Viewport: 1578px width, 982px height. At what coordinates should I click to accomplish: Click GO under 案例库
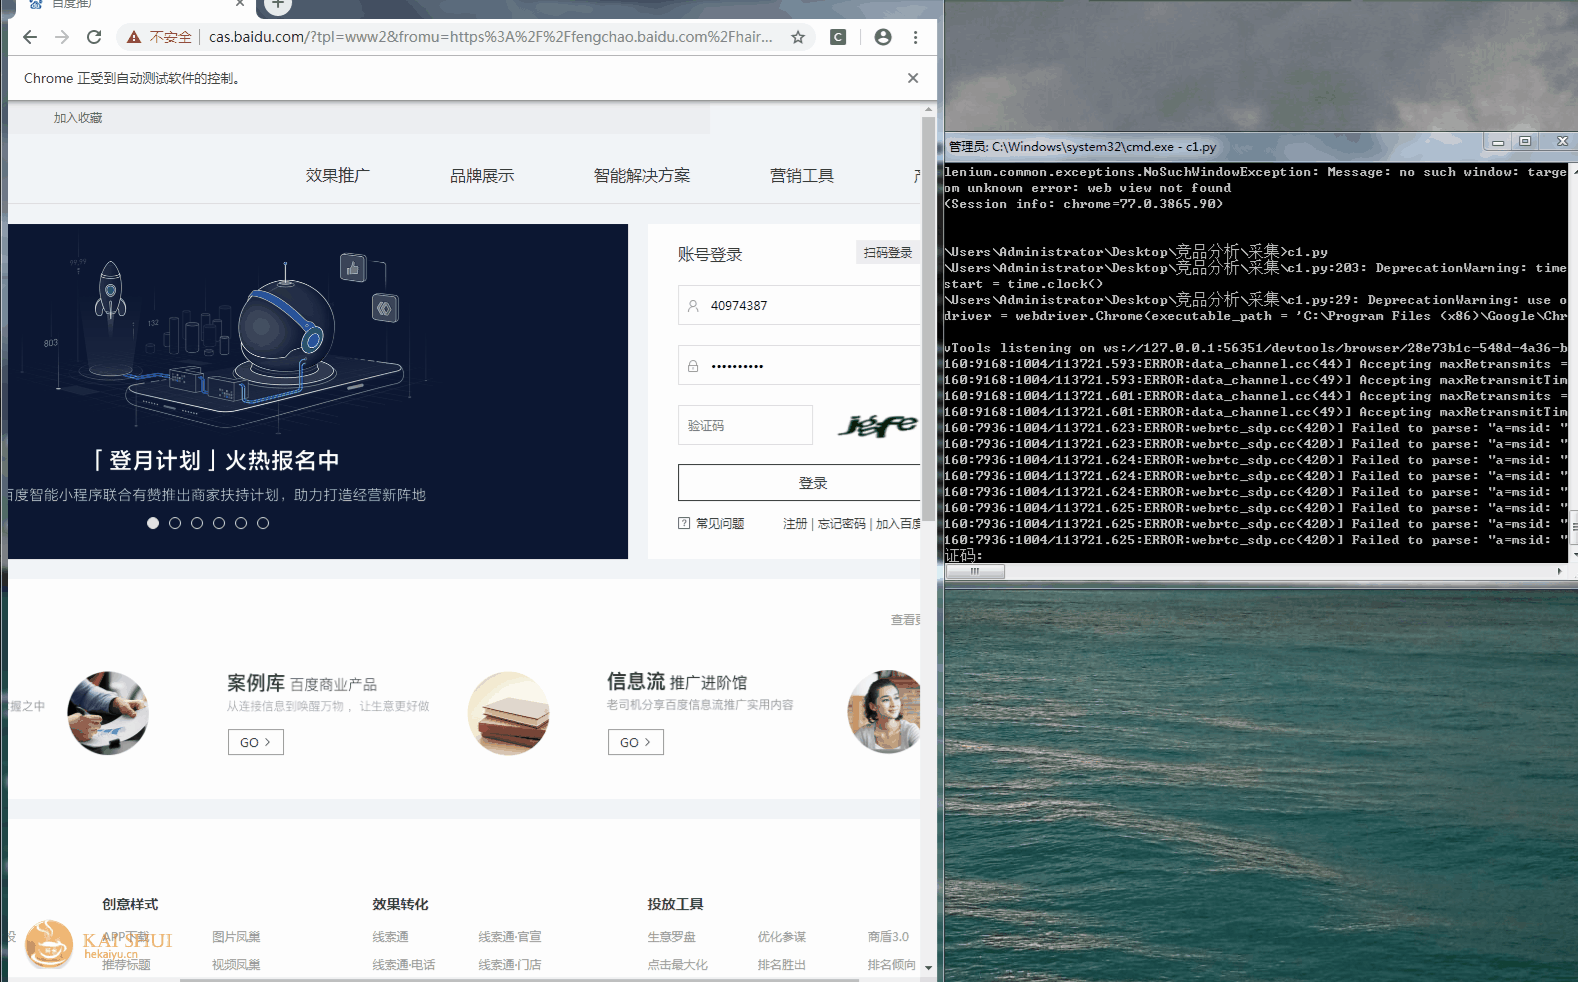[x=256, y=742]
